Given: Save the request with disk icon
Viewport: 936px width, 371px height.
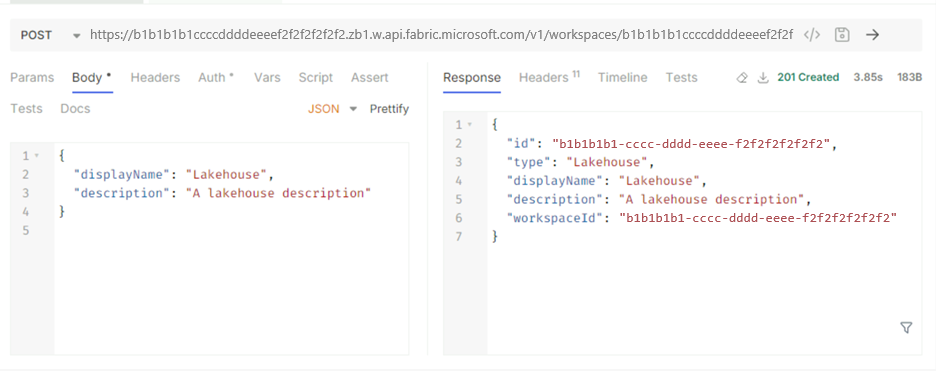Looking at the screenshot, I should [842, 35].
